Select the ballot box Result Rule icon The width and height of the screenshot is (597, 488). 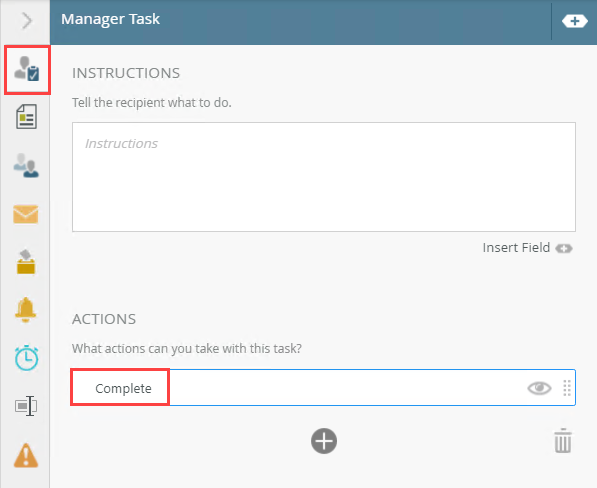coord(26,262)
